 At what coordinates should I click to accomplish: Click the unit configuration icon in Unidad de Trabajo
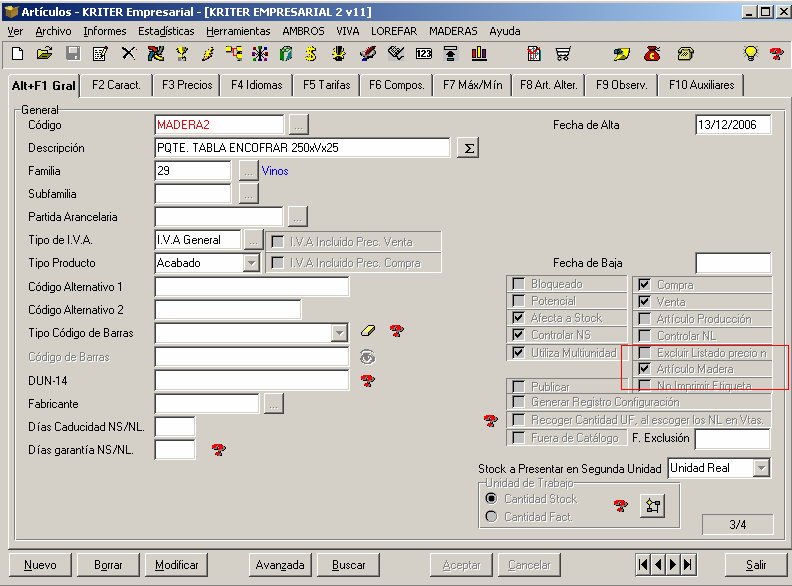(x=652, y=505)
